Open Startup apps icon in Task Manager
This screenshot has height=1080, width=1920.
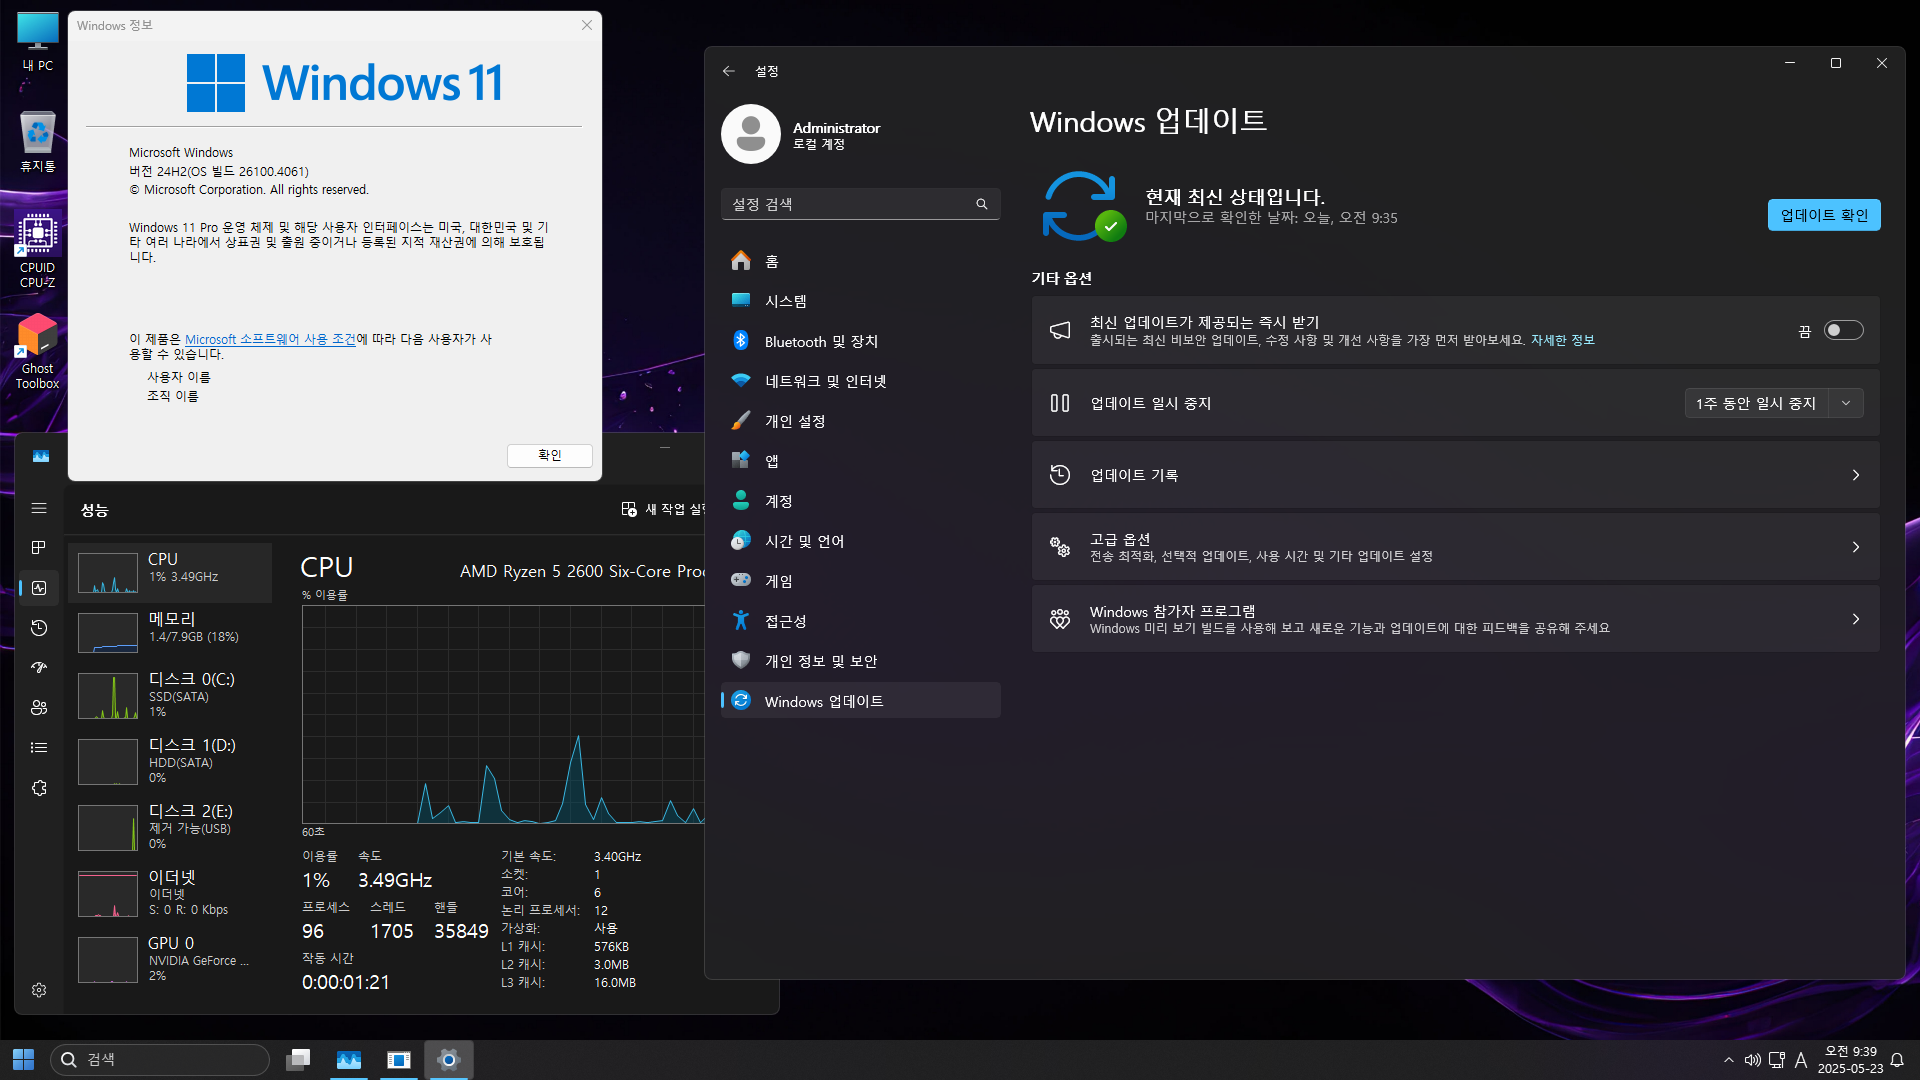tap(39, 668)
